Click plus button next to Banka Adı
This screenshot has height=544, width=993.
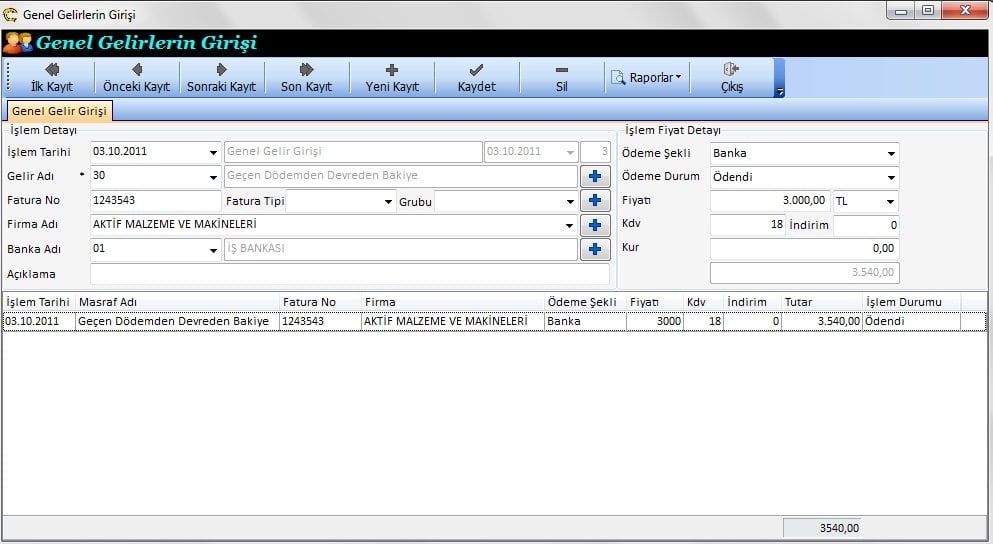click(594, 249)
